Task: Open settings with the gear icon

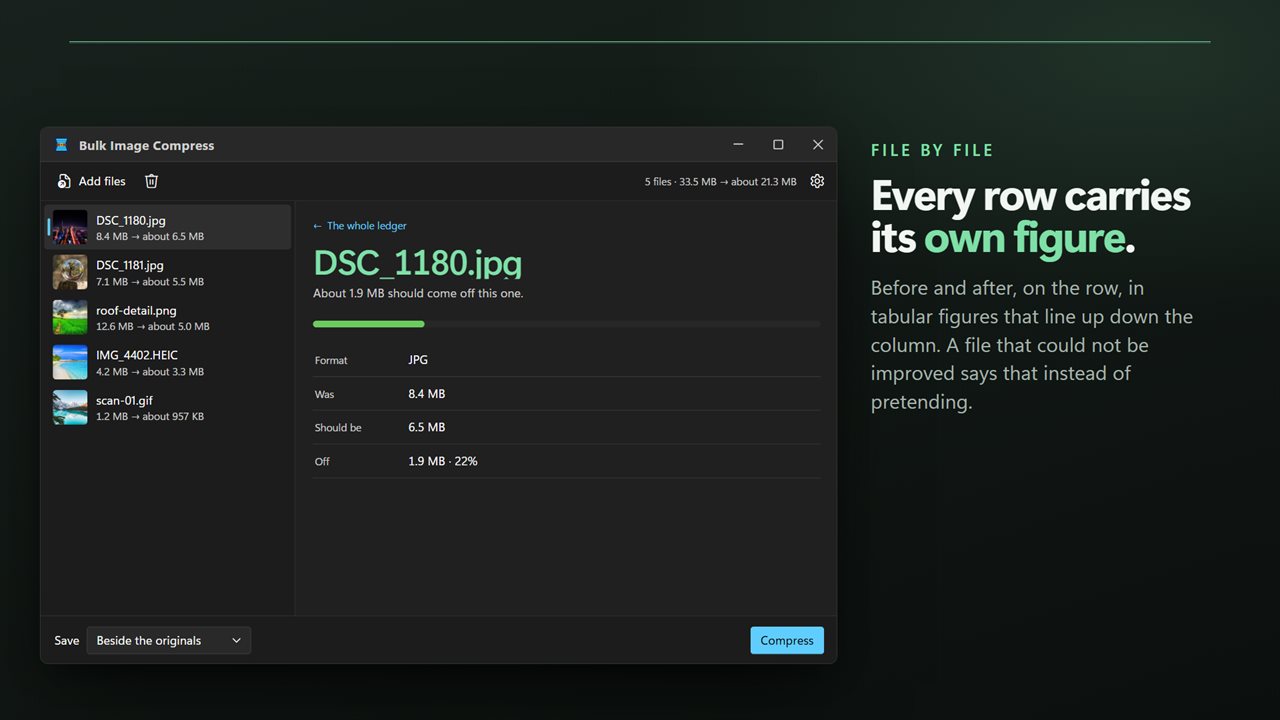Action: (817, 181)
